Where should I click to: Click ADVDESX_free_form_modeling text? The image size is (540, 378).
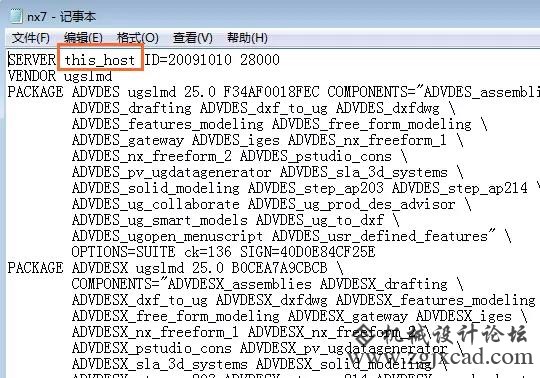point(176,317)
